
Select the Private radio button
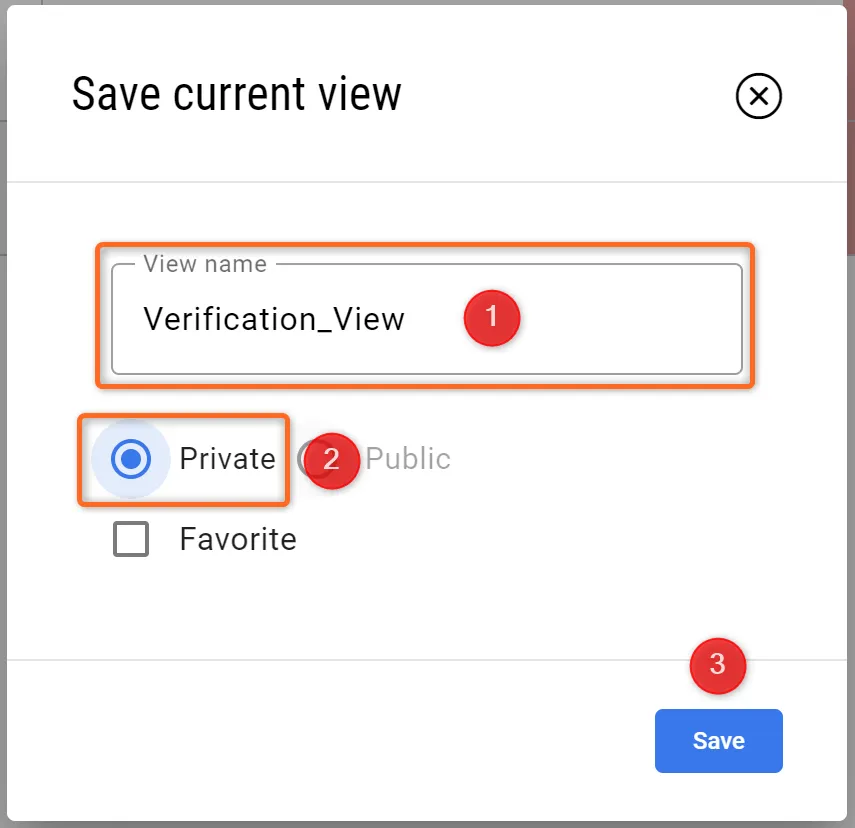pos(131,459)
